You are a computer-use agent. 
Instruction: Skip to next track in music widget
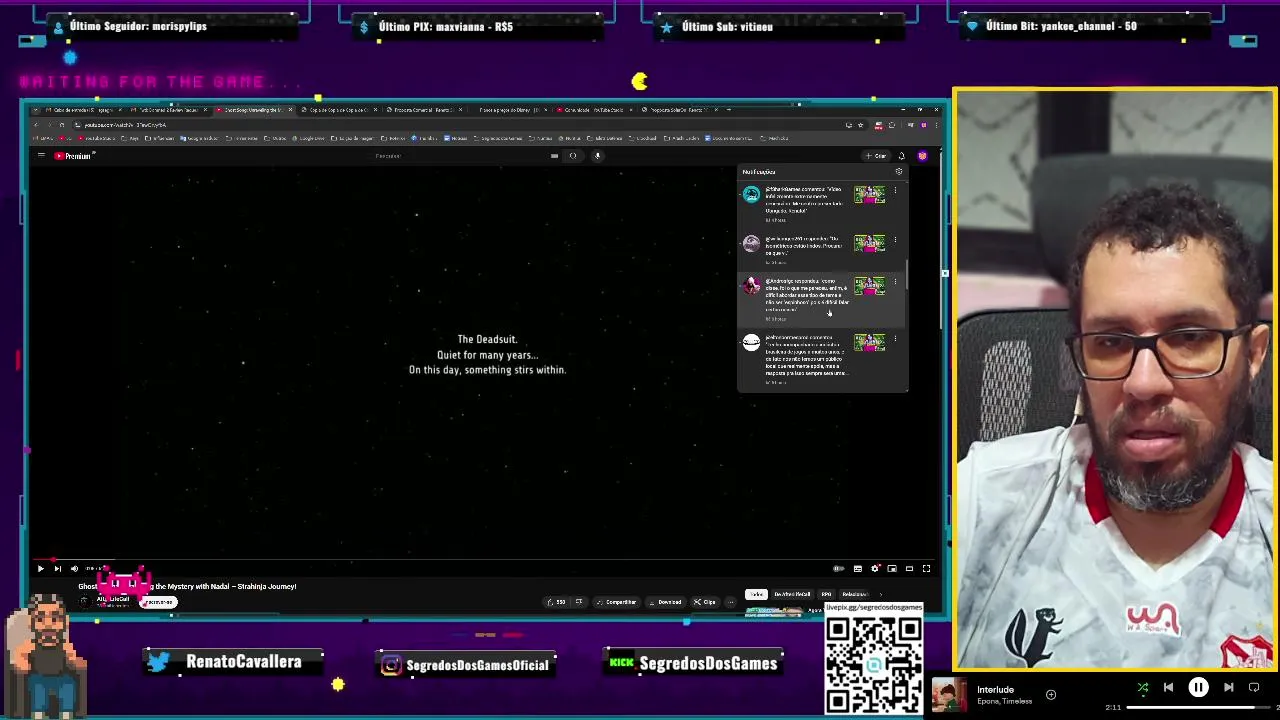point(1228,688)
